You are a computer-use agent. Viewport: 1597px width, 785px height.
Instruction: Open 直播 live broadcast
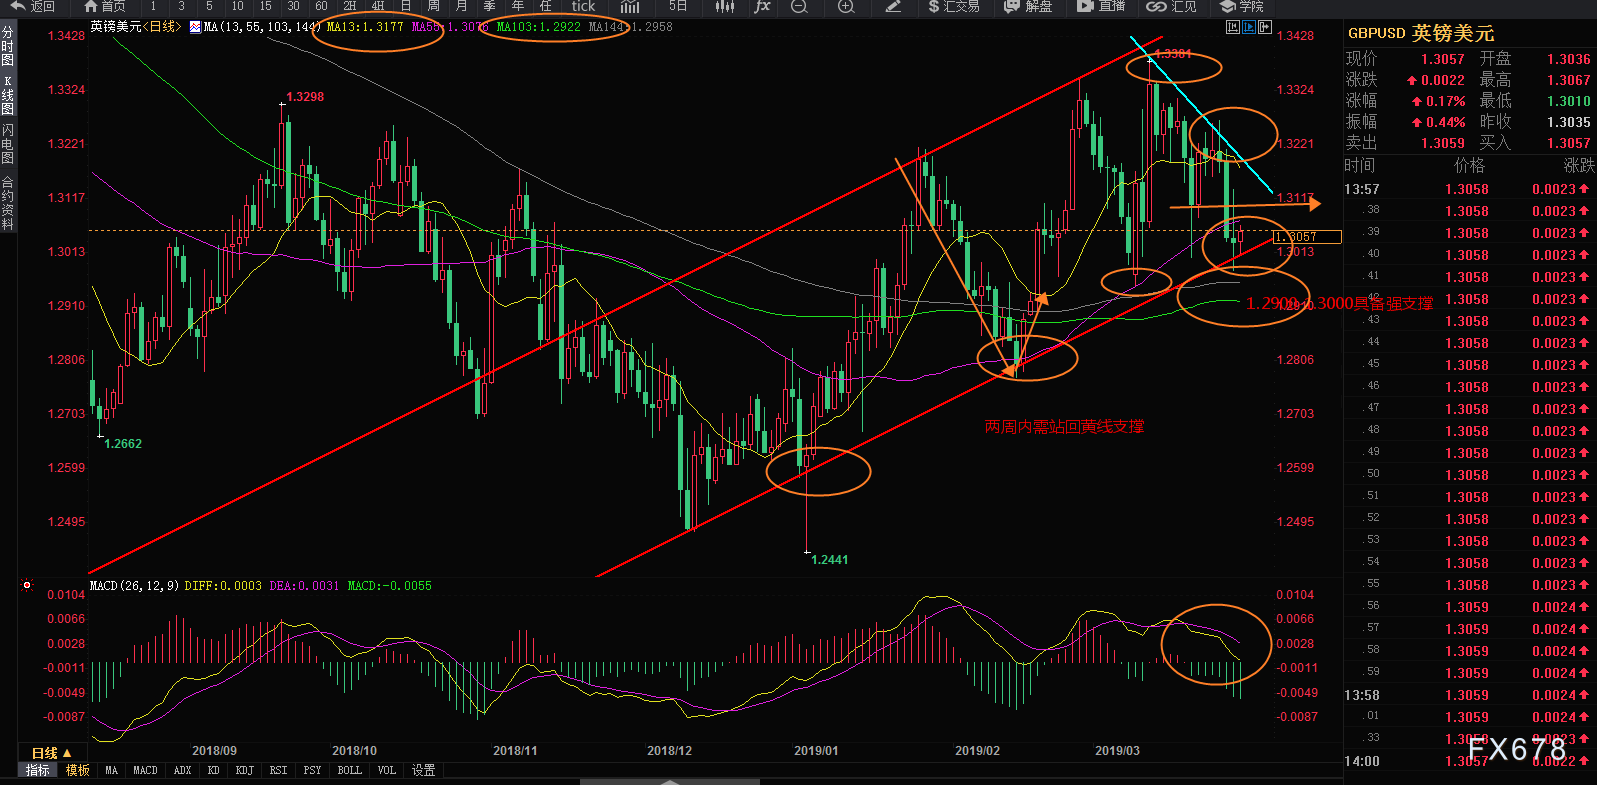1101,6
